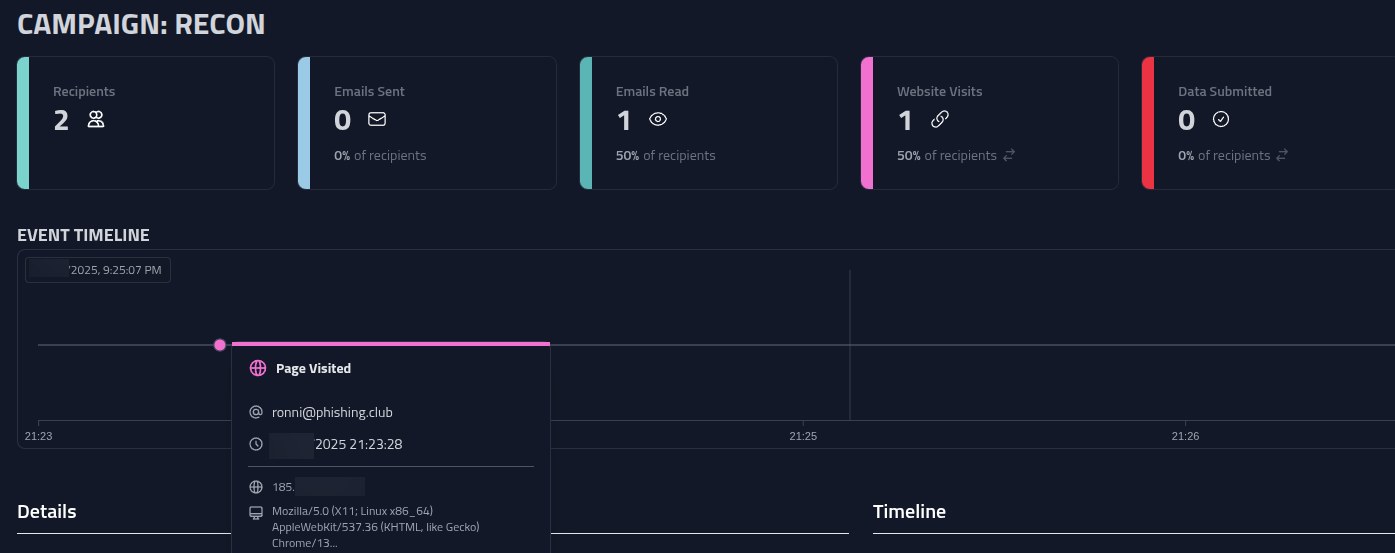The image size is (1395, 553).
Task: Open the Recipients stat card
Action: [x=146, y=123]
